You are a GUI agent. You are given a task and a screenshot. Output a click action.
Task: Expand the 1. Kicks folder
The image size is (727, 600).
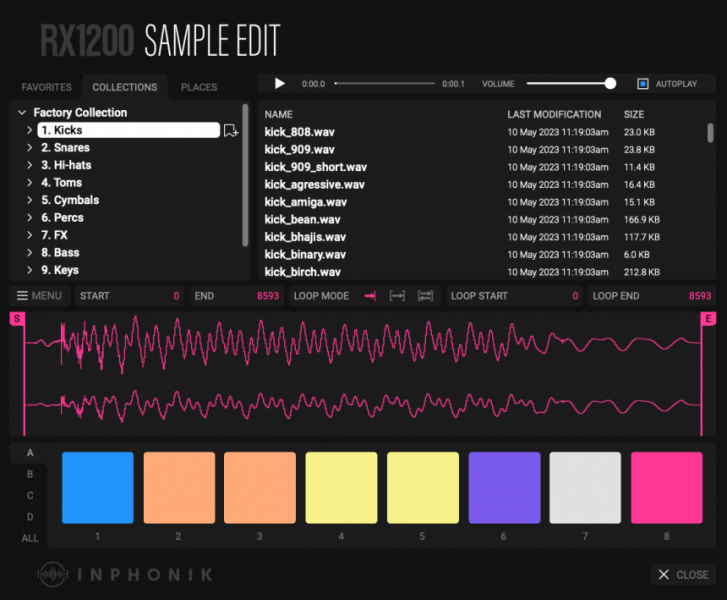(x=30, y=130)
